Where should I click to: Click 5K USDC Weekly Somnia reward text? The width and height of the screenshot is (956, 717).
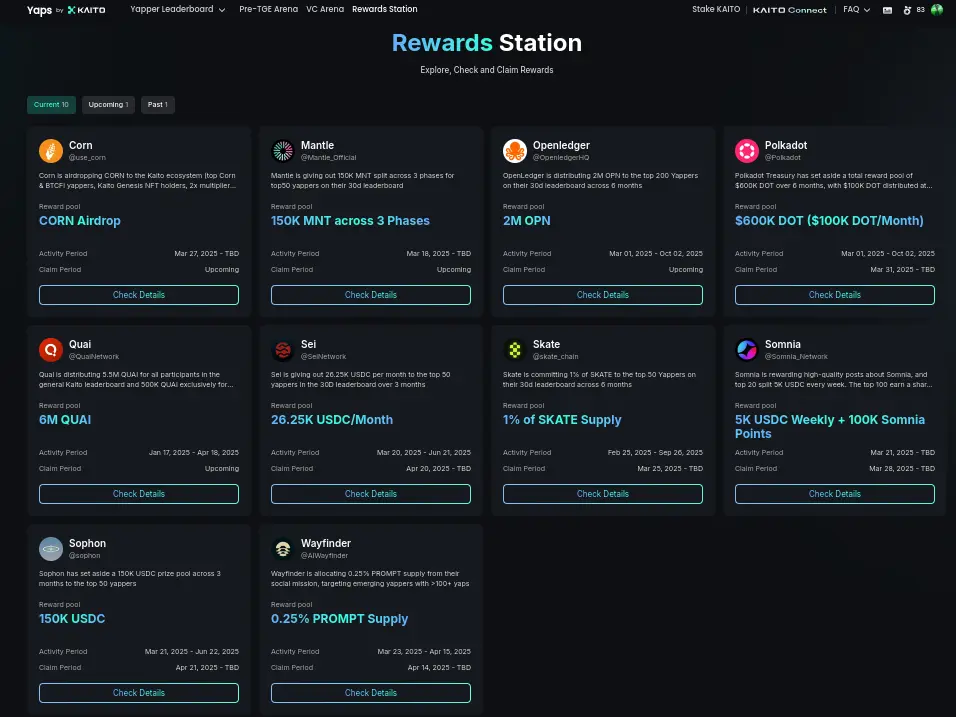(830, 427)
